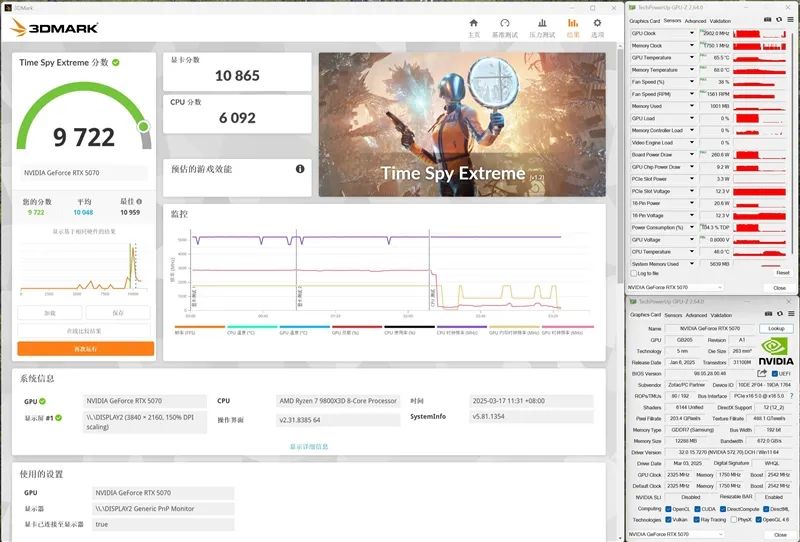The height and width of the screenshot is (542, 800).
Task: Click screenshot camera icon in GPU-Z Sensors window
Action: pyautogui.click(x=767, y=19)
